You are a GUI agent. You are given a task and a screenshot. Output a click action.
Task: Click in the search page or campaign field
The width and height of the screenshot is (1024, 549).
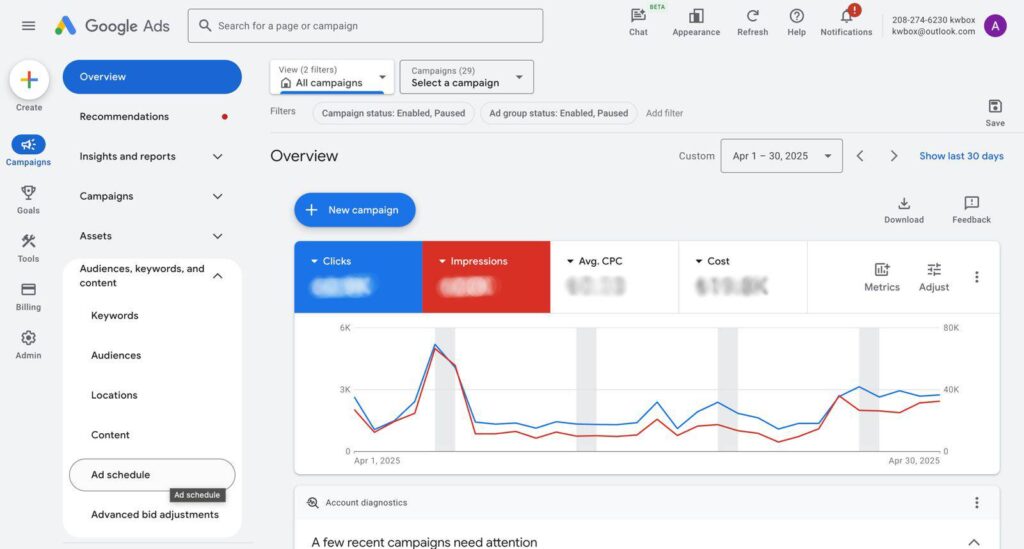point(365,26)
